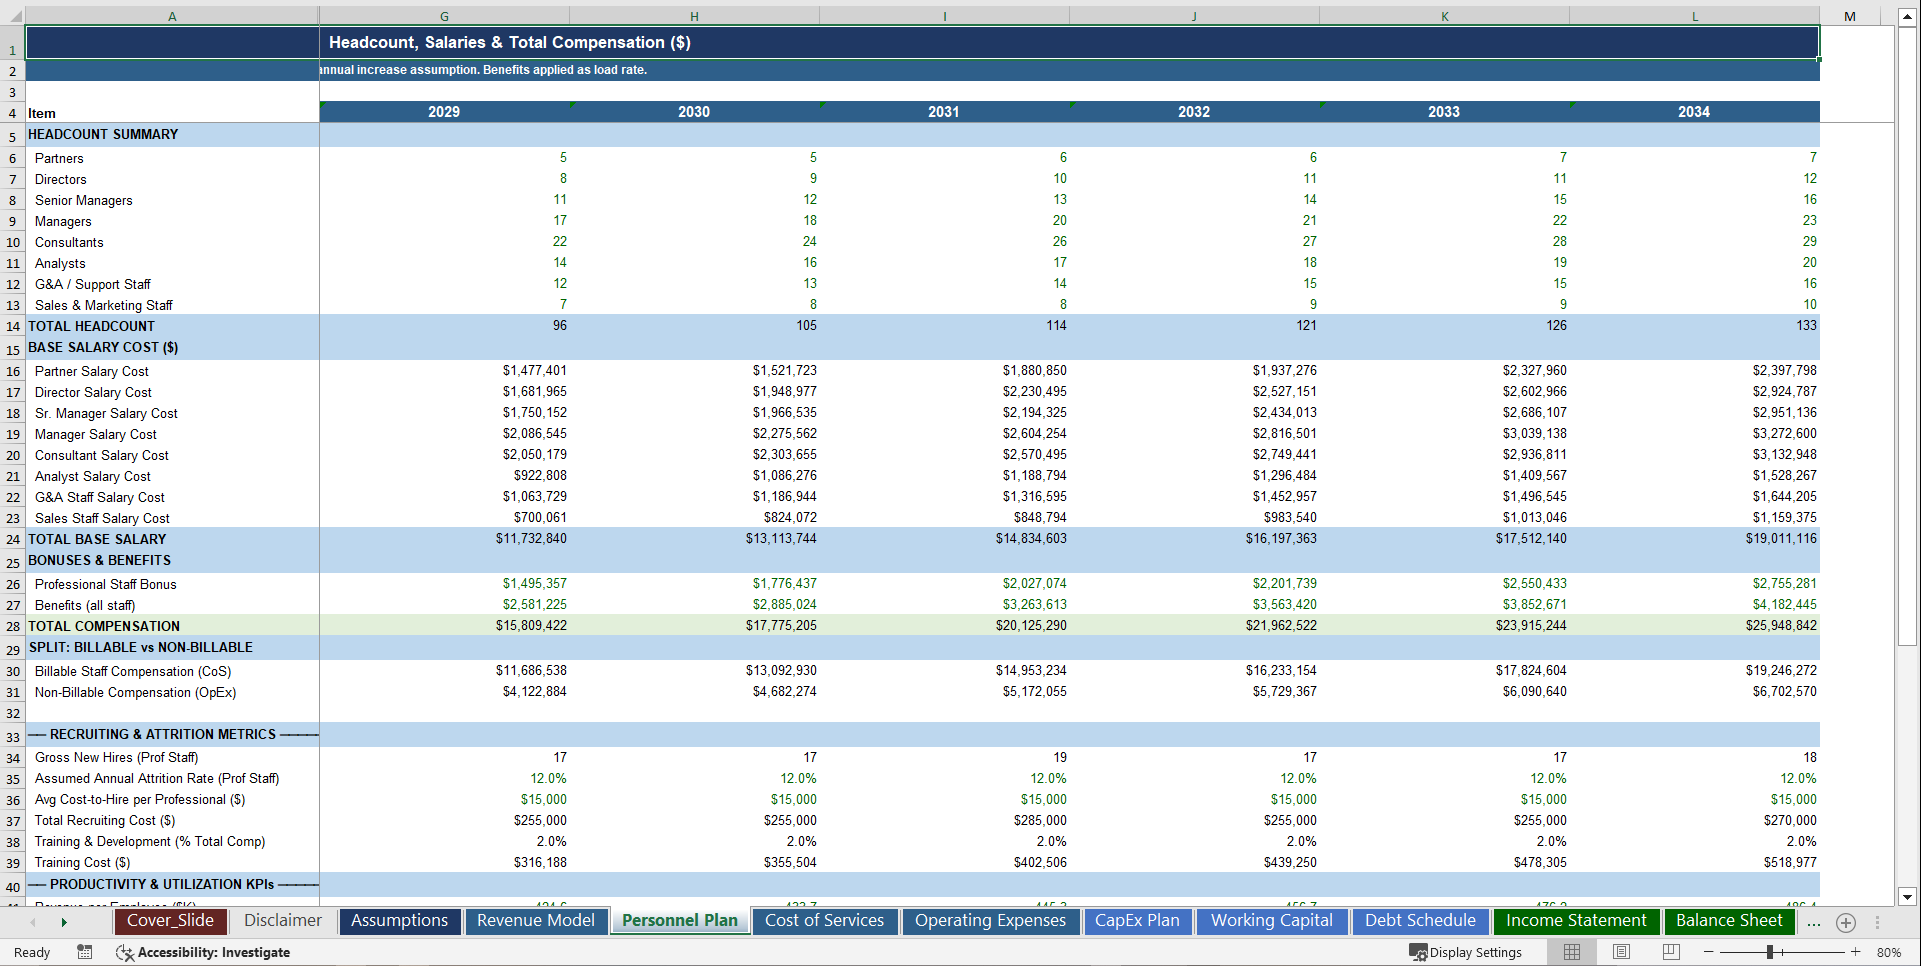Select the Balance Sheet tab
This screenshot has width=1921, height=966.
pos(1728,921)
